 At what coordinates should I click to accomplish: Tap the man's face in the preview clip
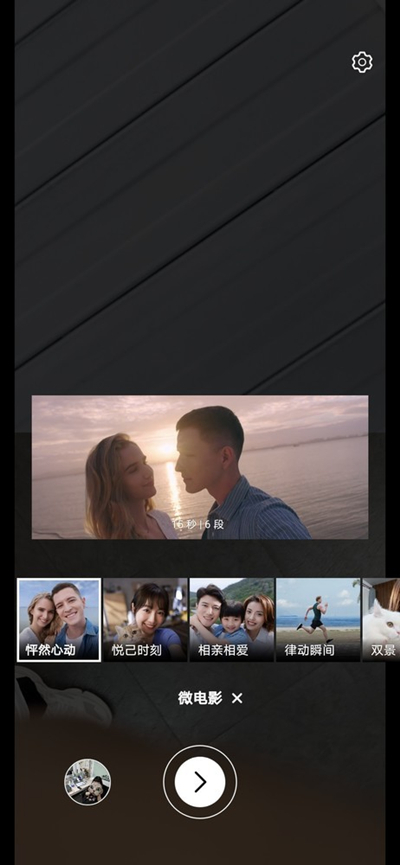click(x=207, y=450)
